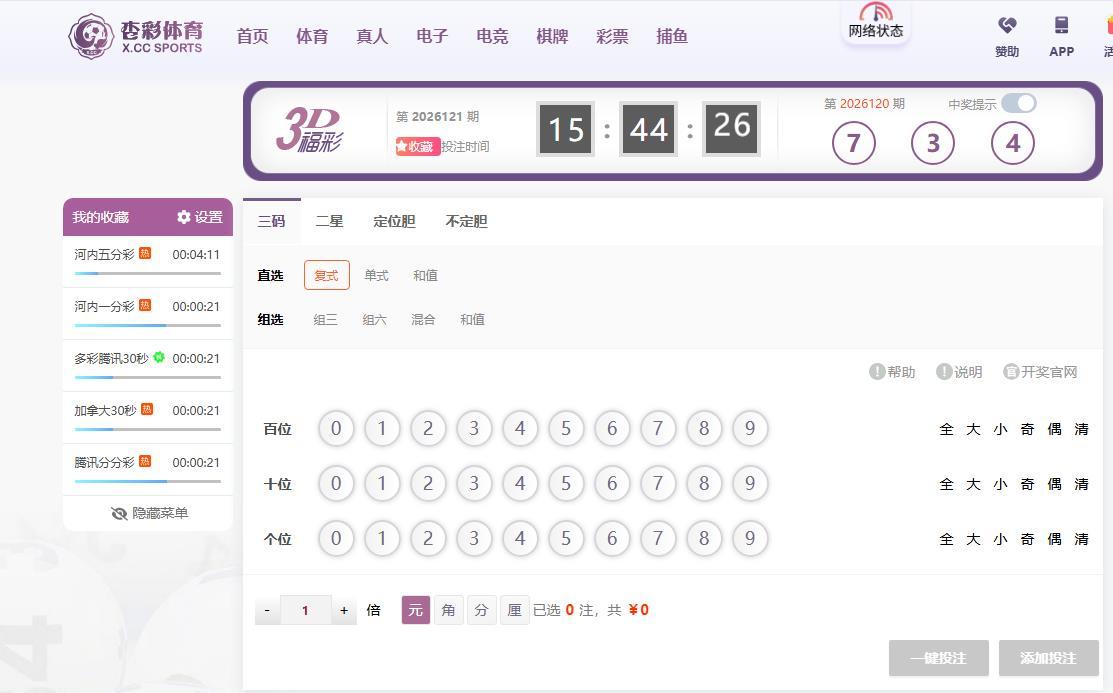The width and height of the screenshot is (1113, 693).
Task: Choose the 混合 group play
Action: coord(423,320)
